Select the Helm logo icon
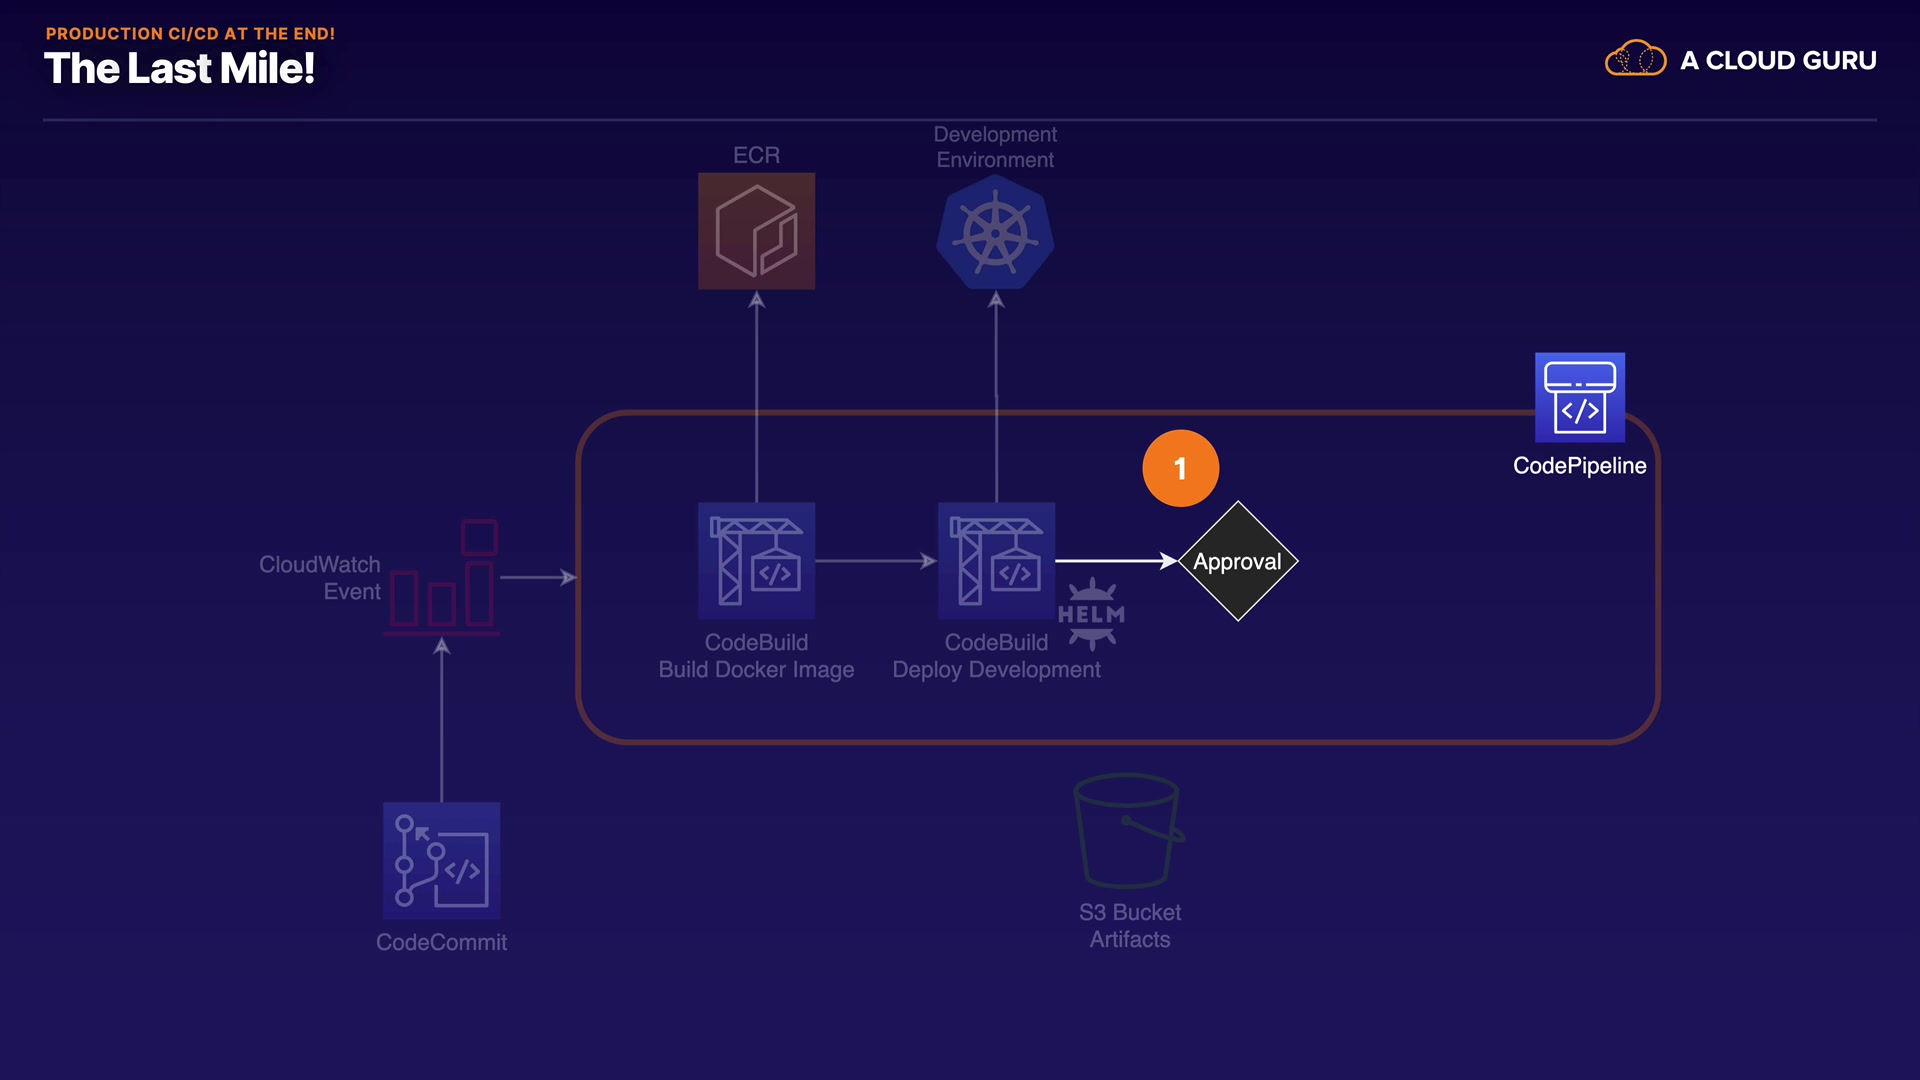The width and height of the screenshot is (1920, 1080). click(1091, 614)
